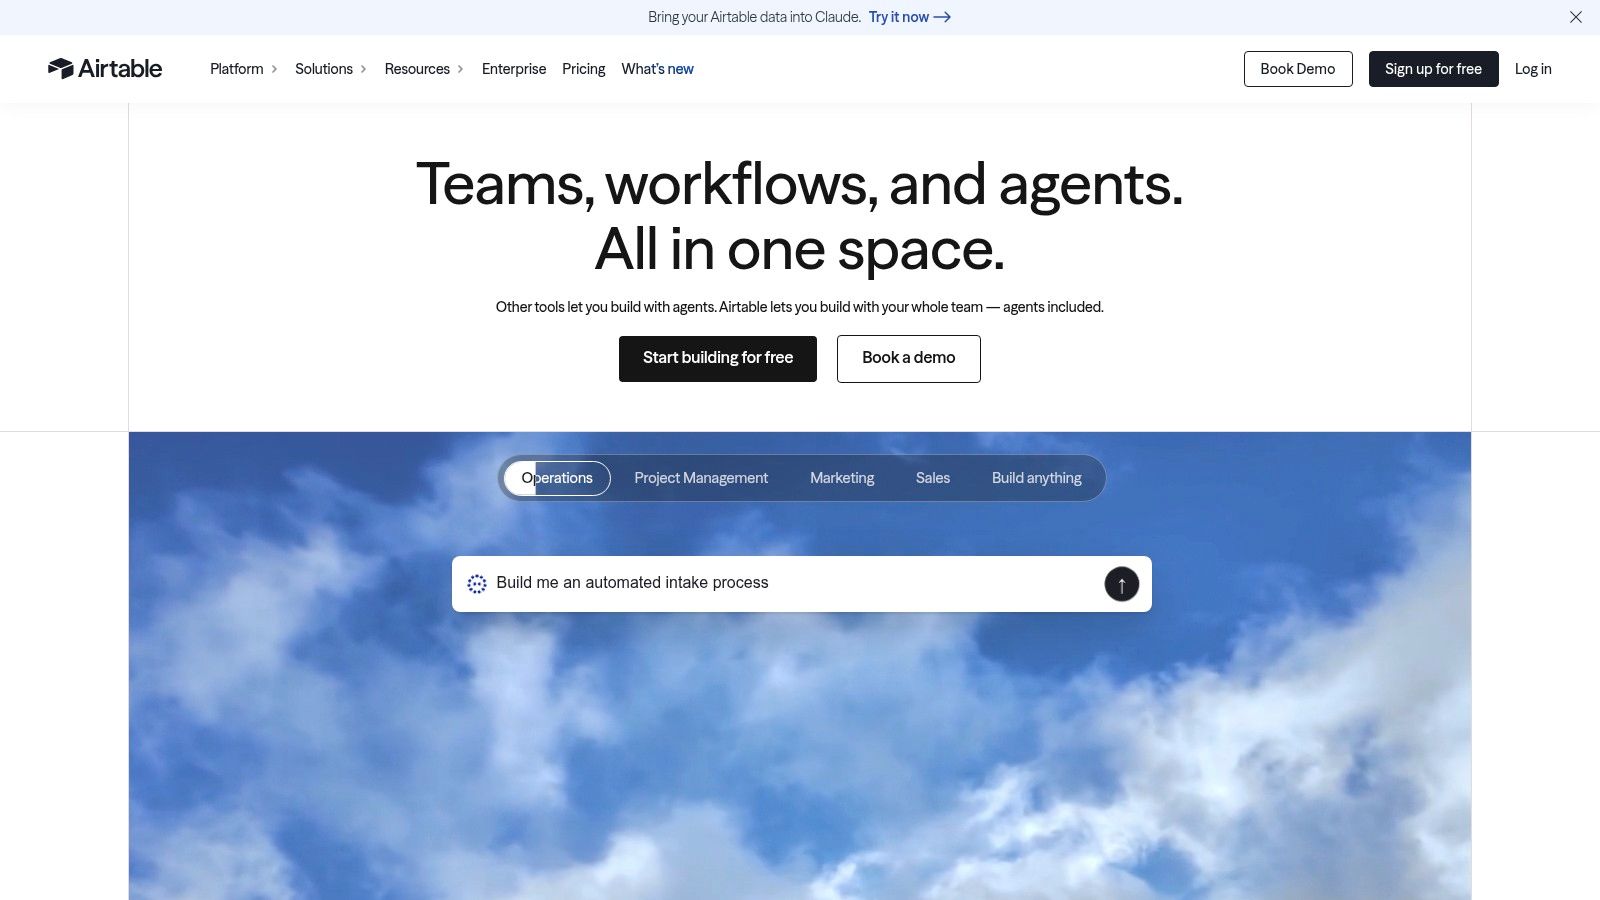The width and height of the screenshot is (1600, 900).
Task: Select the Sales tab
Action: coord(933,478)
